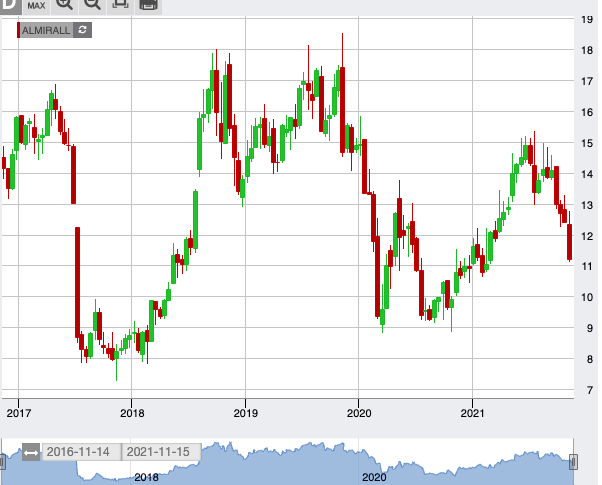Click the red ALMIRALL color marker
This screenshot has width=602, height=485.
[18, 30]
